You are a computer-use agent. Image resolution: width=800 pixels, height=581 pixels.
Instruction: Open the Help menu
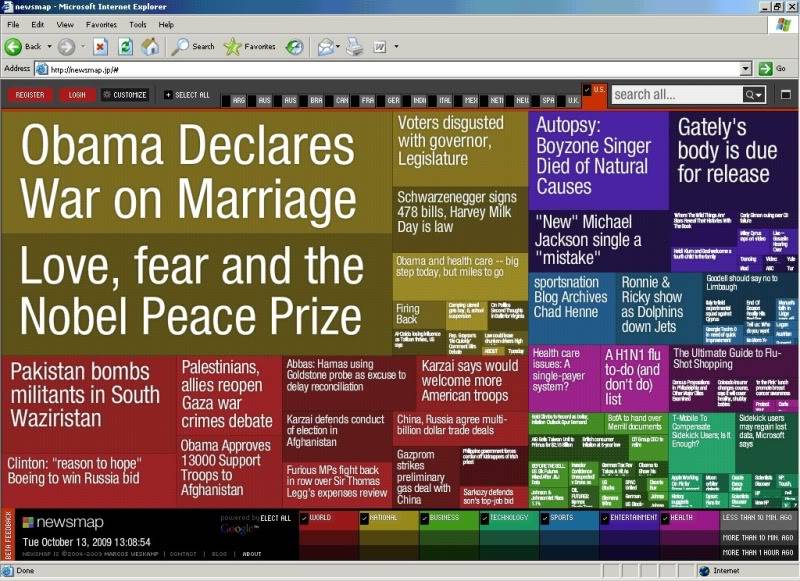166,24
